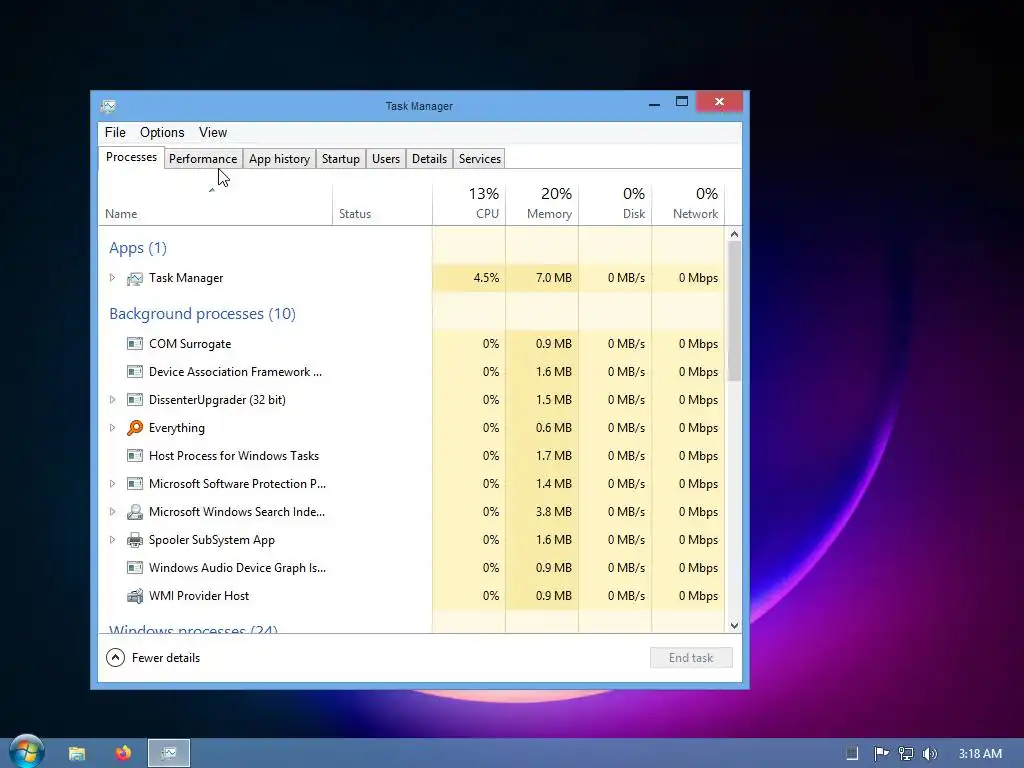Click the Apps (1) group heading
1024x768 pixels.
pos(138,248)
